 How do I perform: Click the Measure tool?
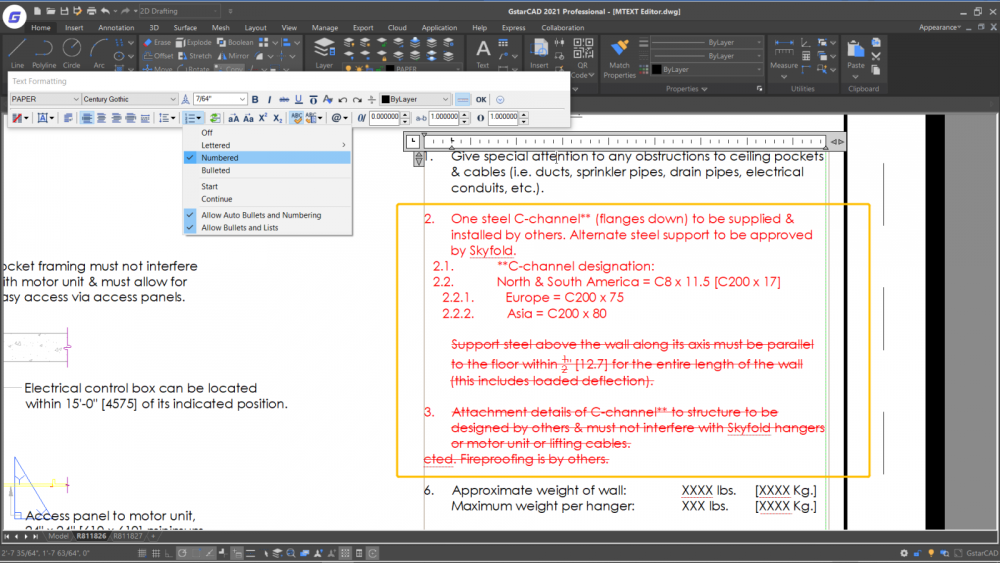tap(784, 57)
